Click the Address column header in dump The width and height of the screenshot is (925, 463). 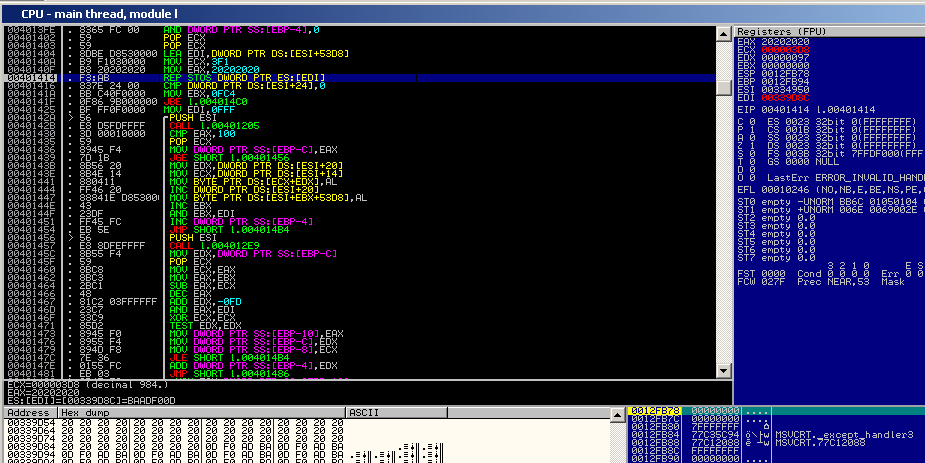[30, 412]
